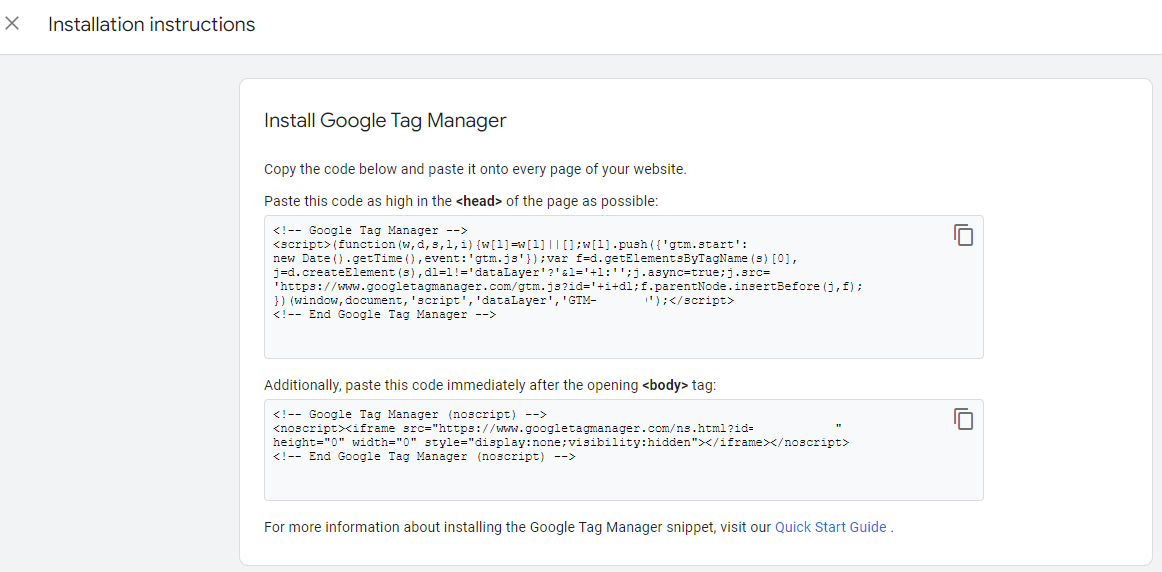1162x572 pixels.
Task: Click the '<!-- End Google Tag Manager (noscript) -->' line
Action: [x=424, y=457]
